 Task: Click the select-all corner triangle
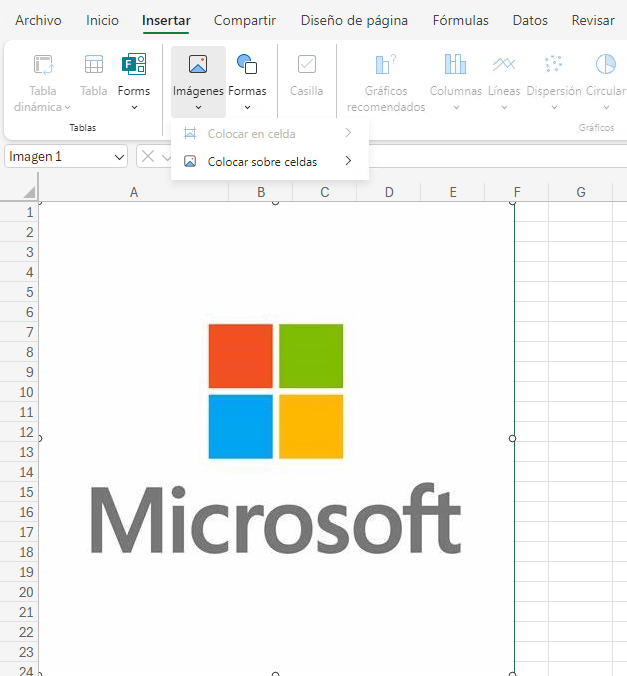(x=29, y=192)
